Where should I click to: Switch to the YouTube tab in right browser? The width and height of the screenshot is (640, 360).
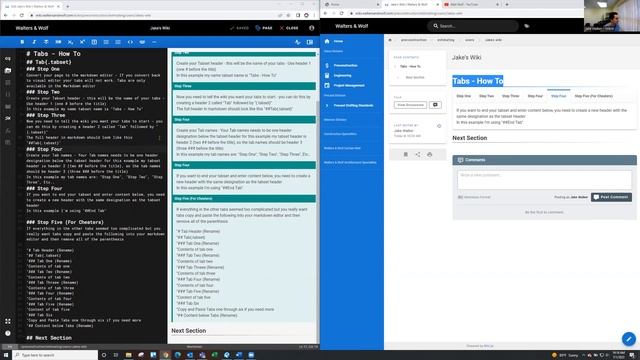tap(471, 4)
